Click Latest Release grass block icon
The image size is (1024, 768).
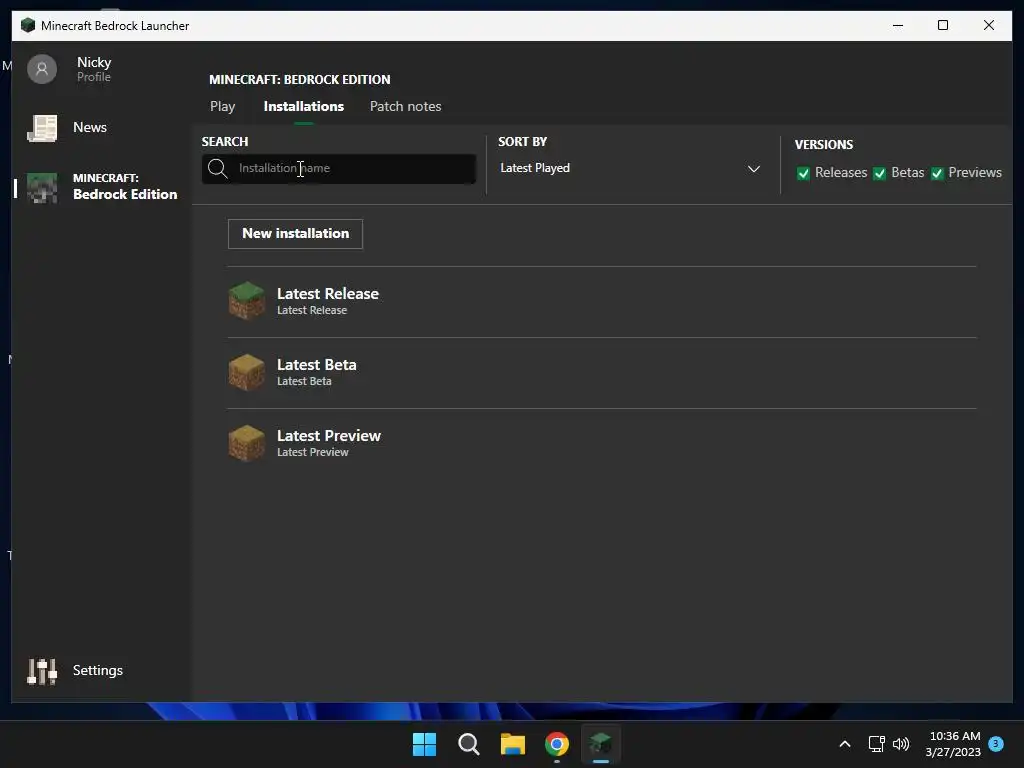(x=246, y=300)
